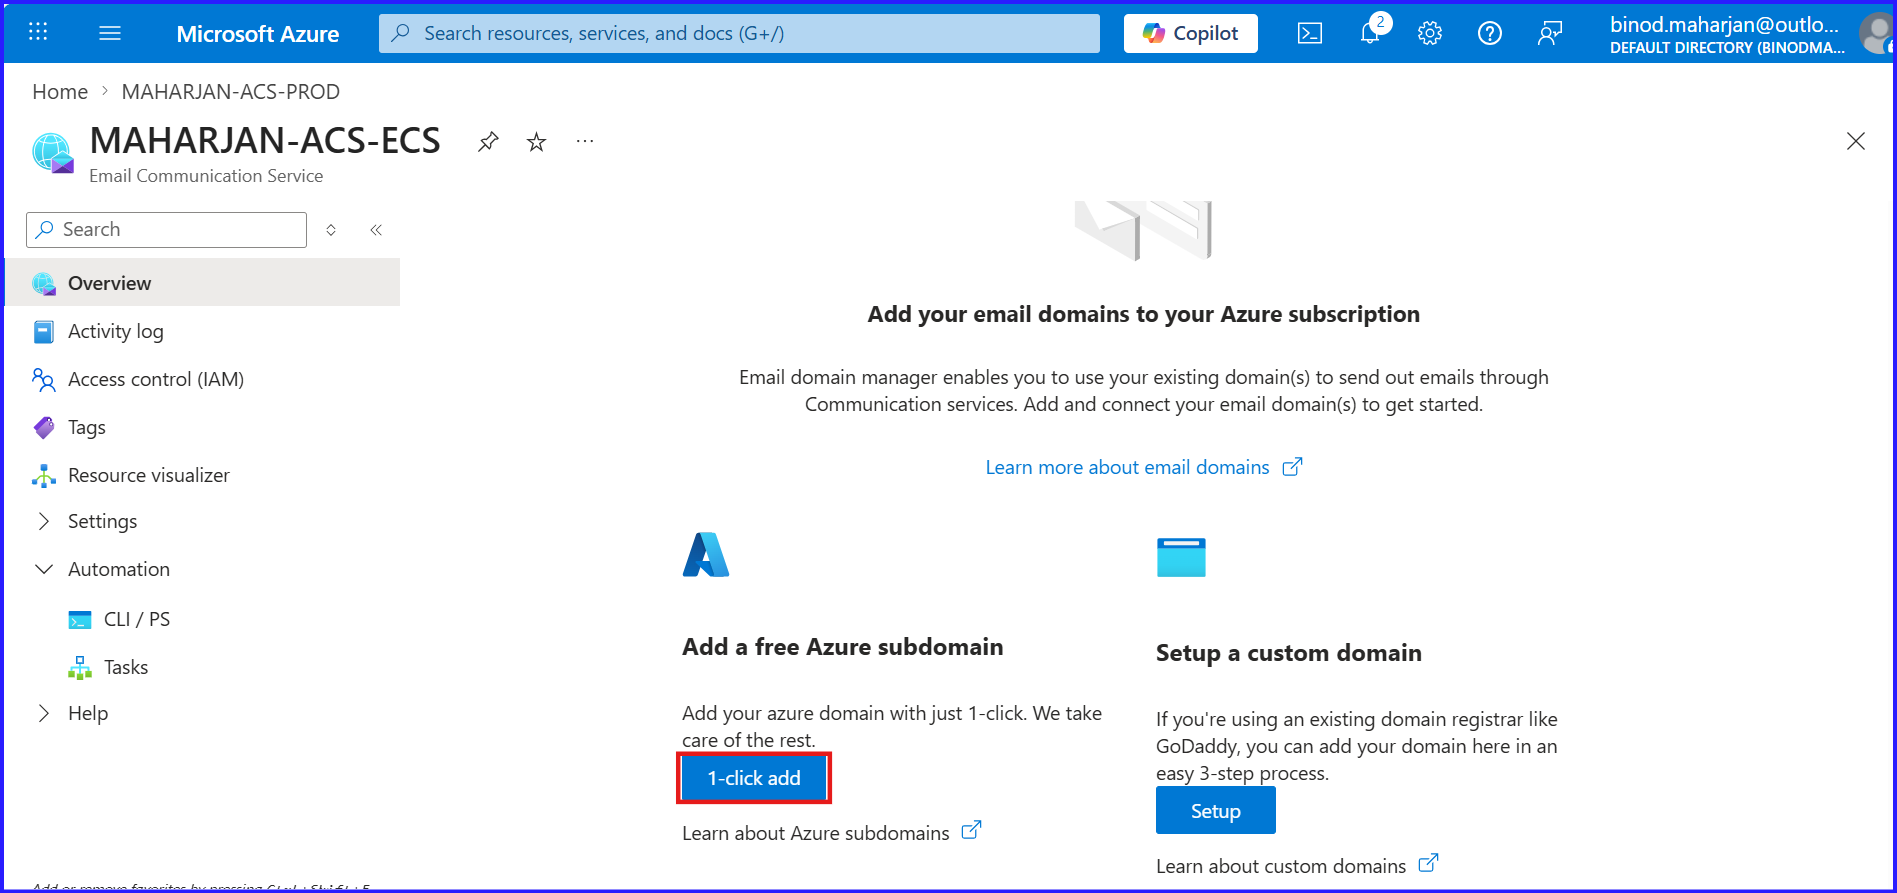Viewport: 1897px width, 893px height.
Task: Click the 'Email Communication Service' subtitle
Action: pos(206,176)
